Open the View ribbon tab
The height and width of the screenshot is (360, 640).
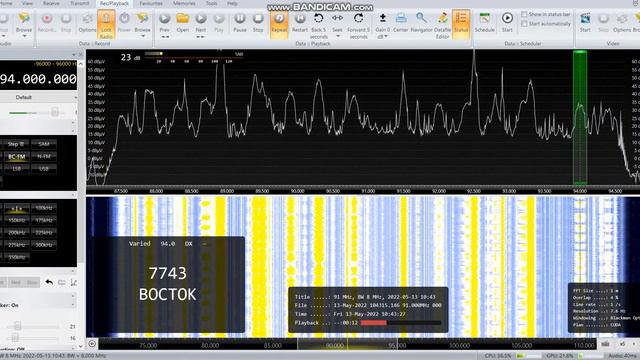point(27,3)
